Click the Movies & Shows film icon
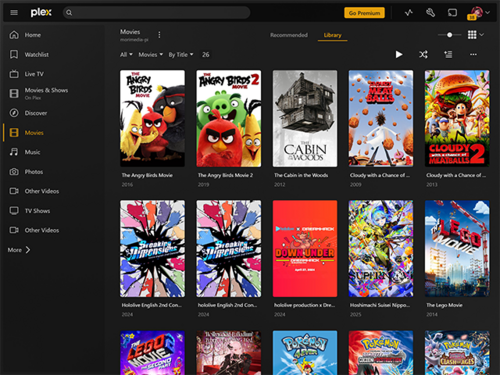 pyautogui.click(x=14, y=93)
